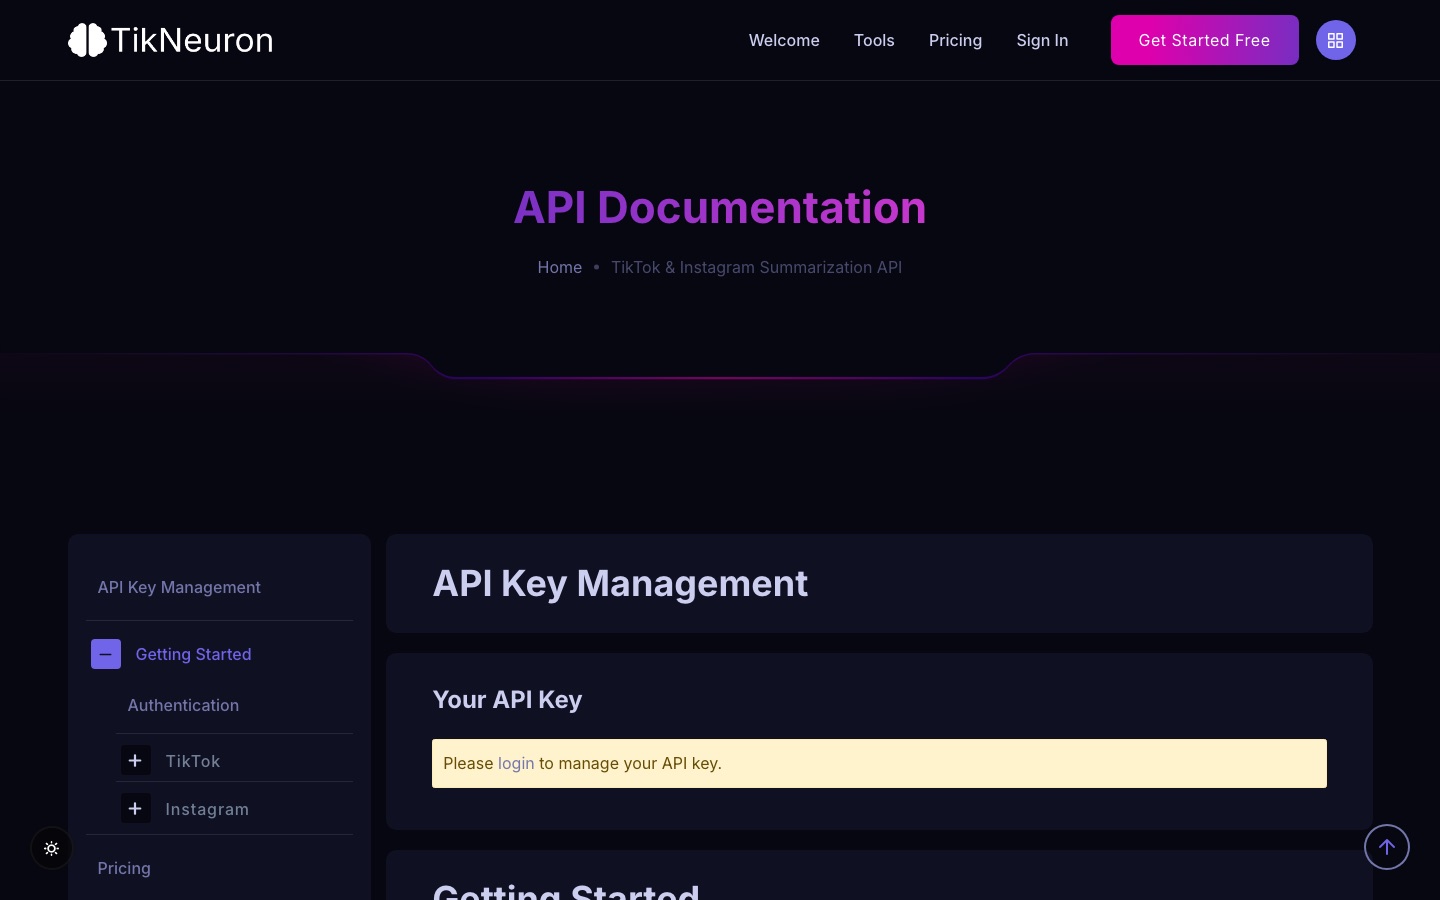1440x900 pixels.
Task: Go to Pricing in top navigation
Action: pos(955,40)
